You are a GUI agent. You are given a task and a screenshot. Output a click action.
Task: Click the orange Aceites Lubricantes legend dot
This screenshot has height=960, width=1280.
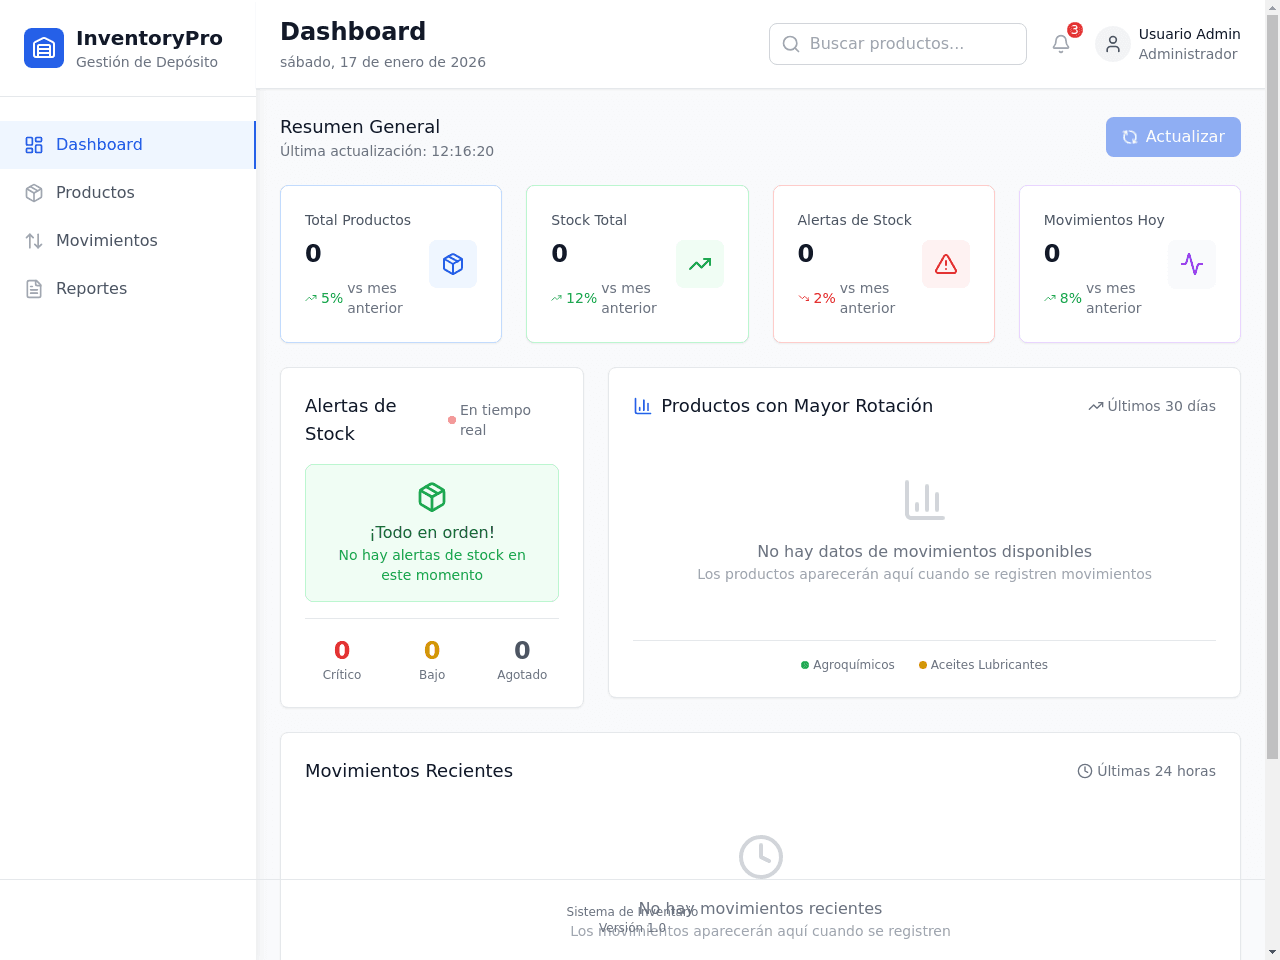923,665
